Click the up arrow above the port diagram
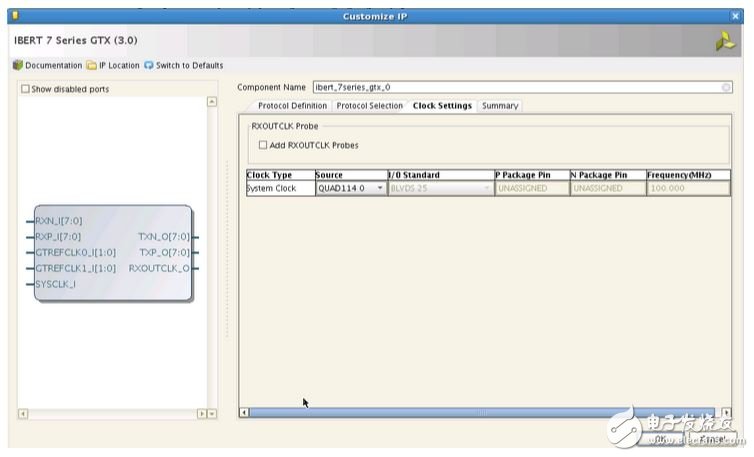The width and height of the screenshot is (754, 457). (211, 102)
